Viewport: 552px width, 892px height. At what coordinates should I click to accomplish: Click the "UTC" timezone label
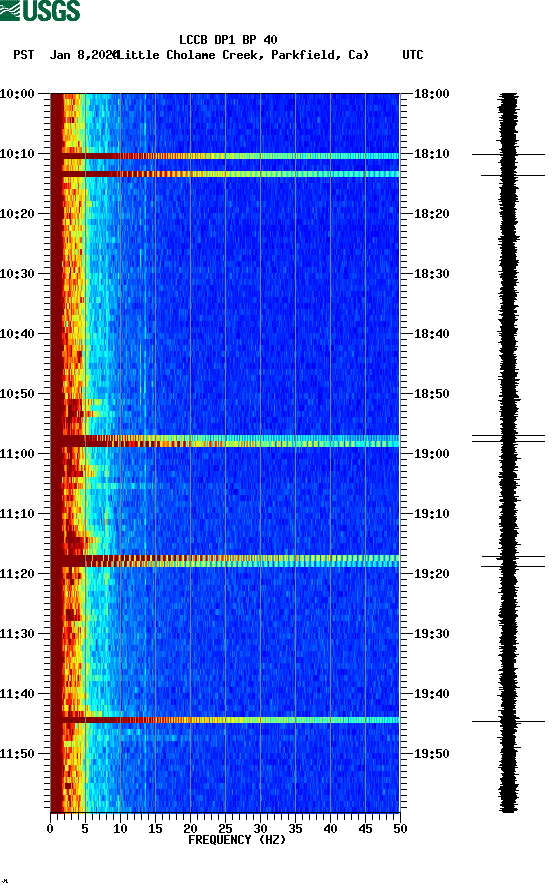tap(413, 55)
